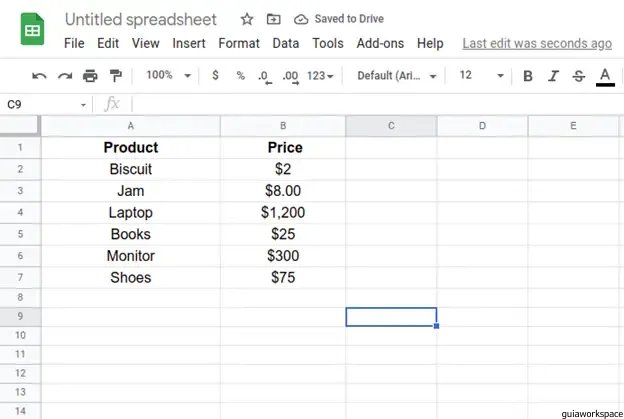624x419 pixels.
Task: Toggle Bold formatting
Action: point(528,76)
